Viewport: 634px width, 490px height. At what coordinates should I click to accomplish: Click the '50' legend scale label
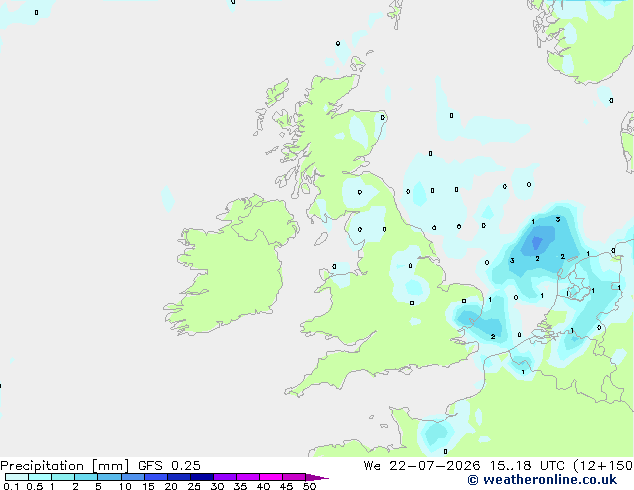coord(310,486)
